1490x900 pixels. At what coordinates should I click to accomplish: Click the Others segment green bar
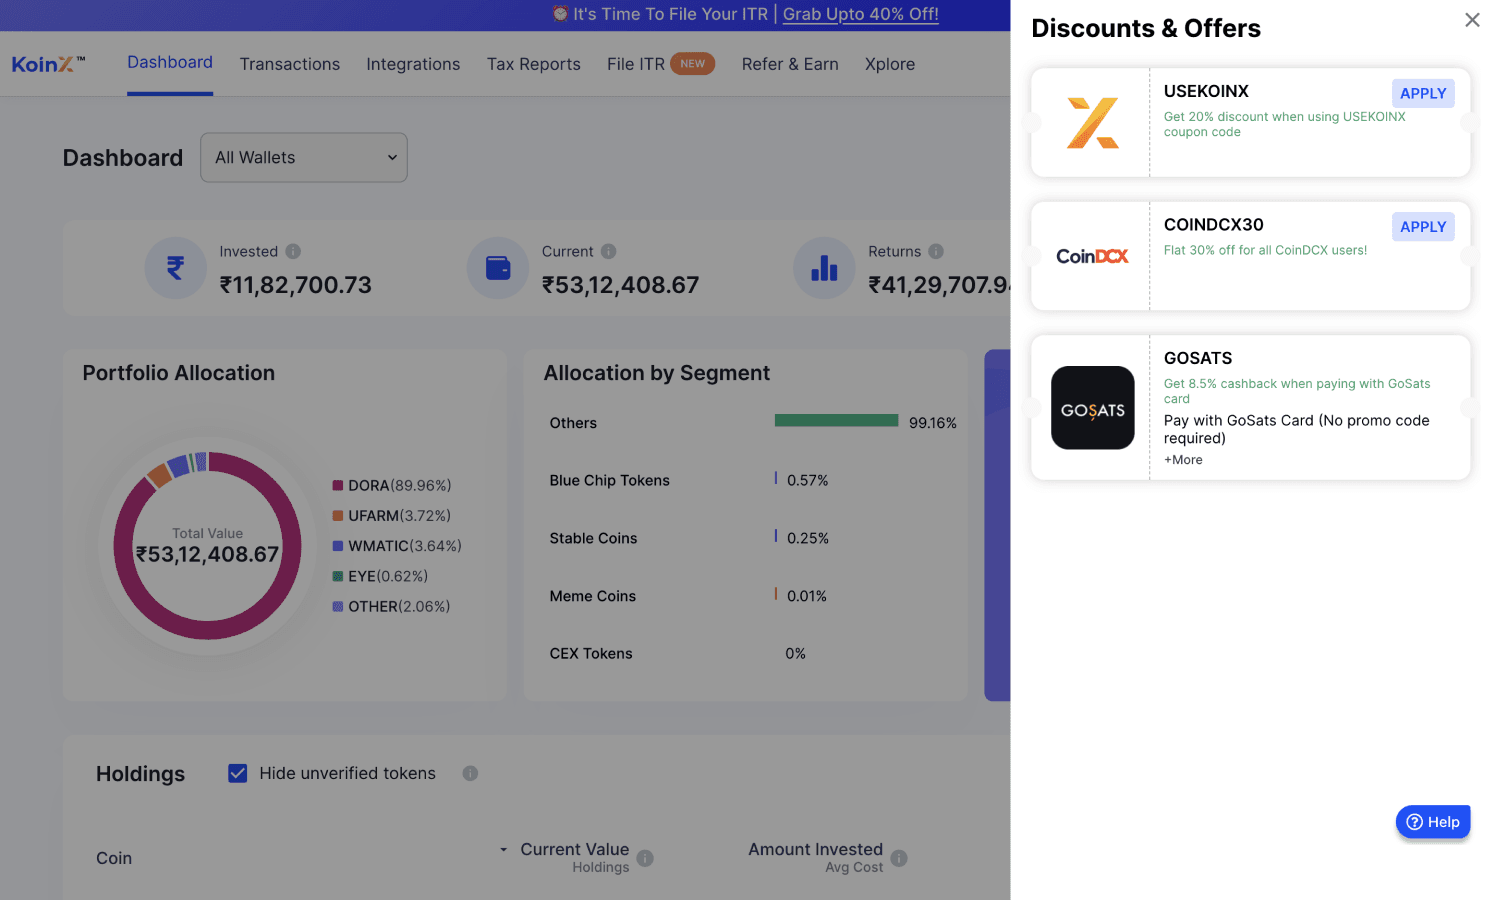(x=836, y=421)
